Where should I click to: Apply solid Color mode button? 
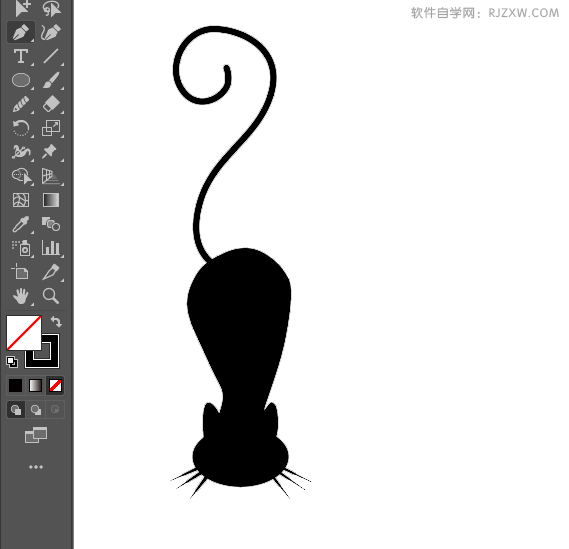point(16,385)
